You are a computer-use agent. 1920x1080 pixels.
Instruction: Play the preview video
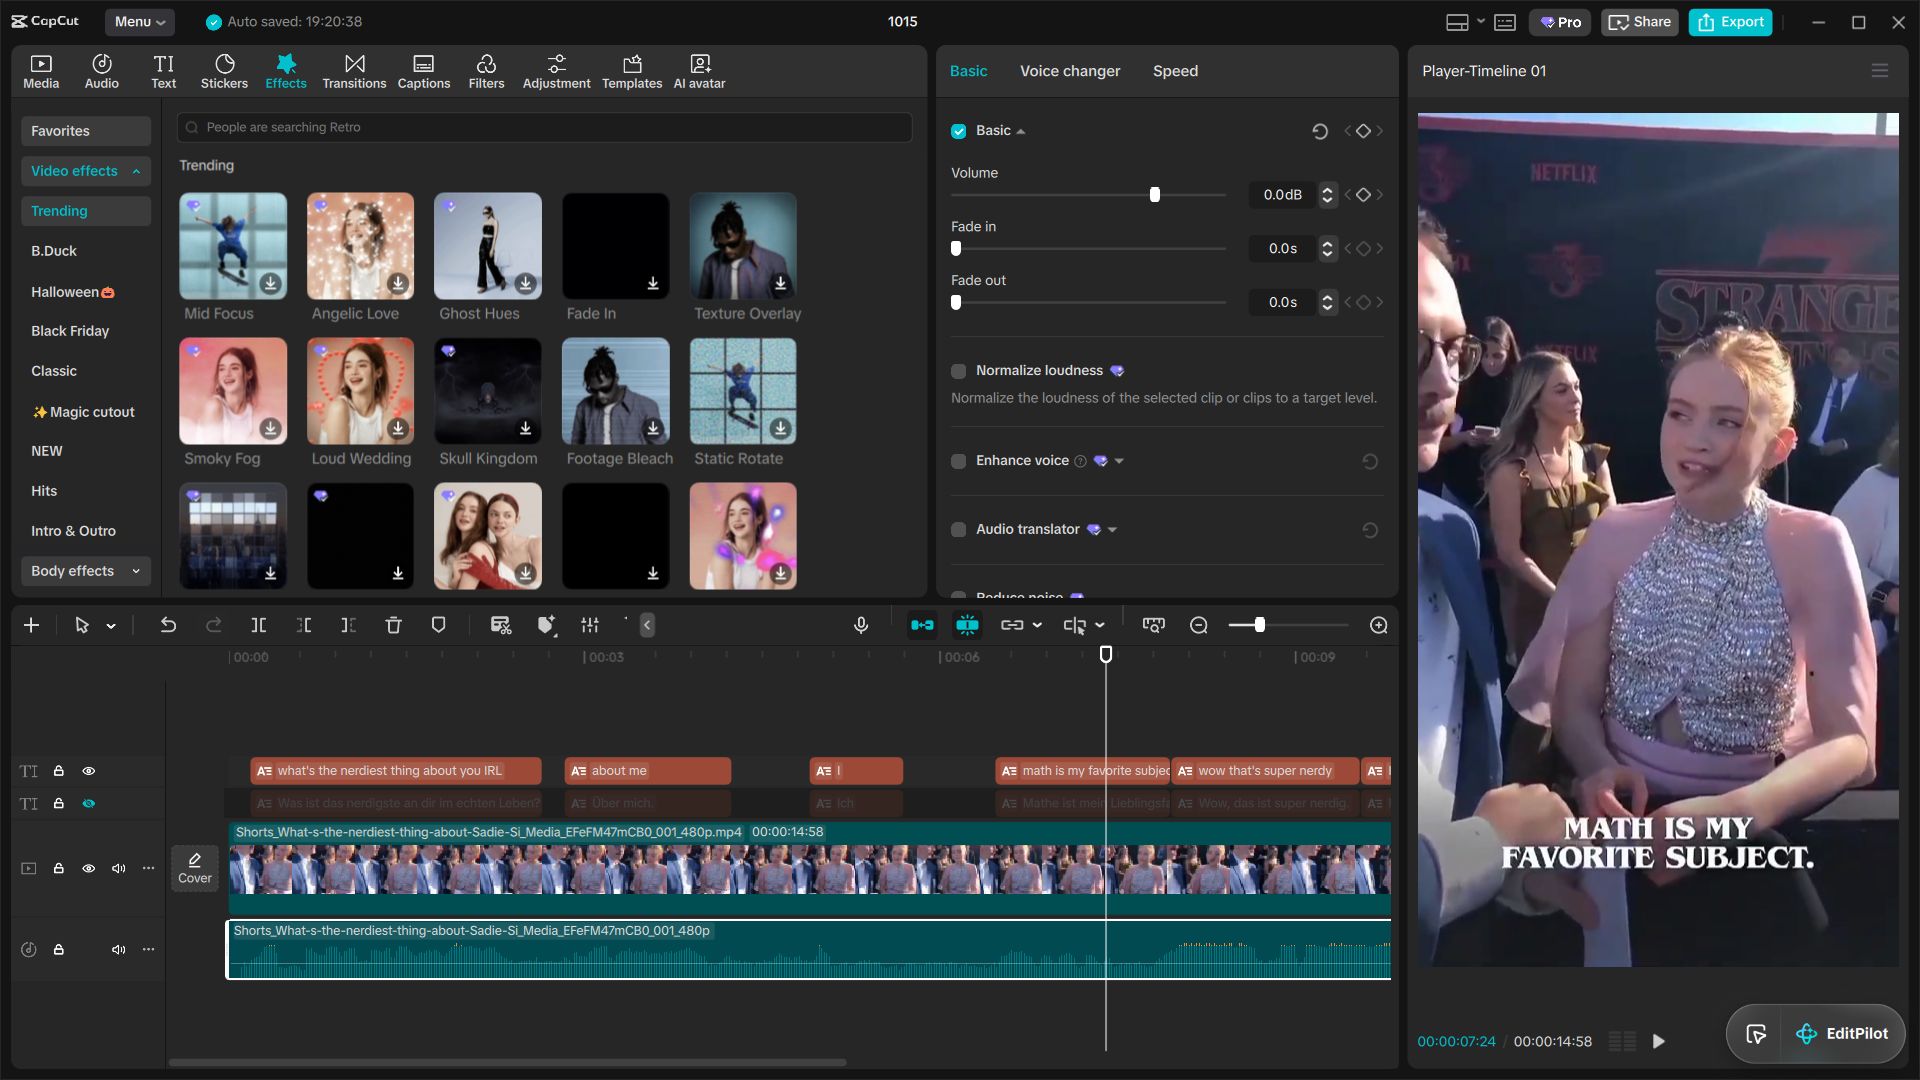[1659, 1041]
